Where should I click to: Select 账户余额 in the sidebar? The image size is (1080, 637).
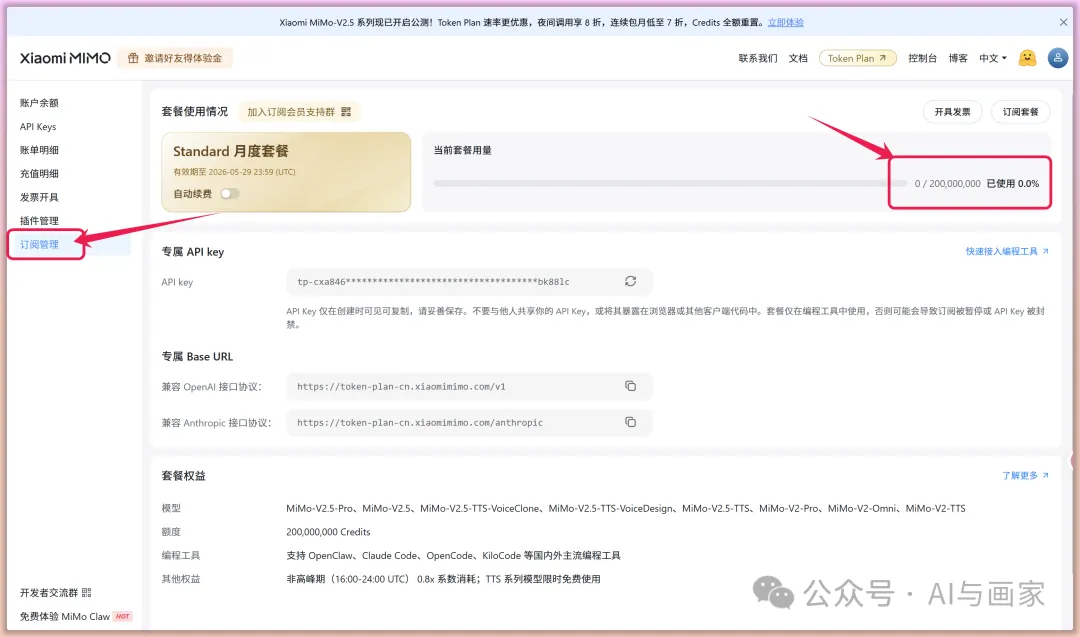39,103
